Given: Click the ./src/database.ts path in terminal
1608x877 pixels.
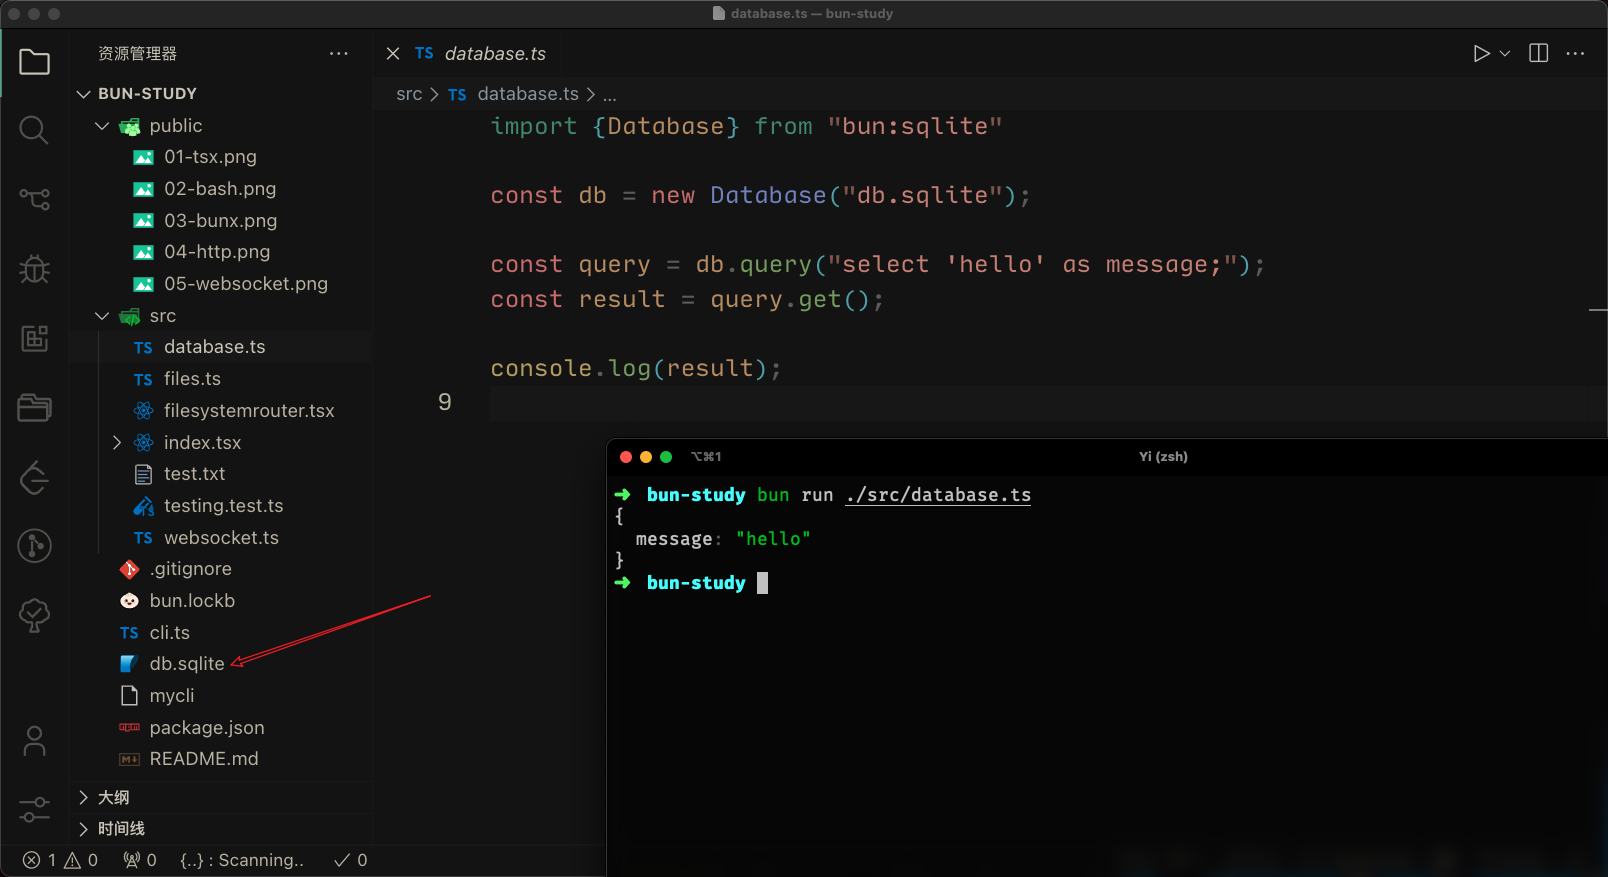Looking at the screenshot, I should pos(938,495).
